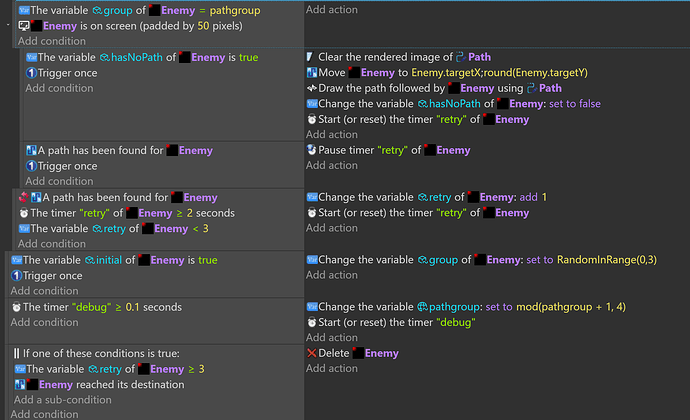Click Add a sub-condition link
690x420 pixels.
(x=62, y=400)
